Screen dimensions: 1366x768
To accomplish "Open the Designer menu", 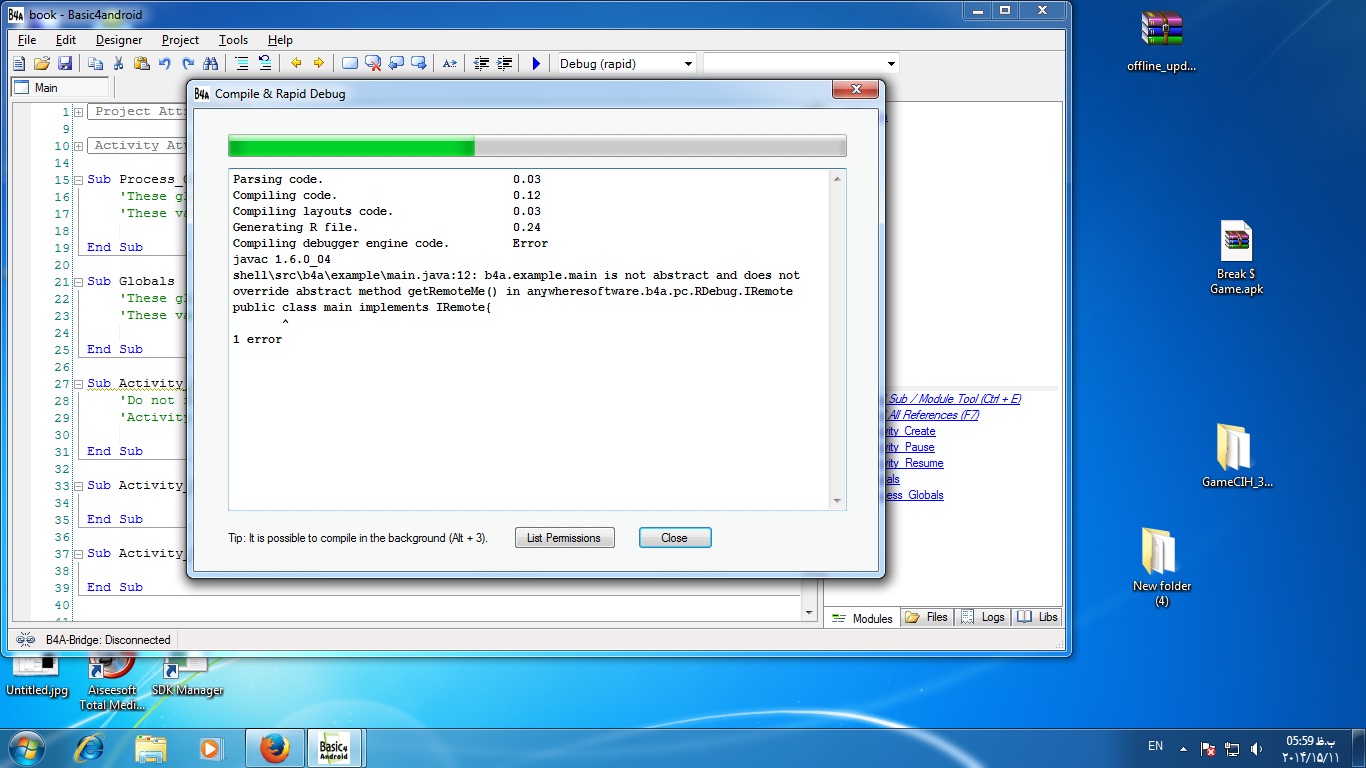I will (119, 40).
